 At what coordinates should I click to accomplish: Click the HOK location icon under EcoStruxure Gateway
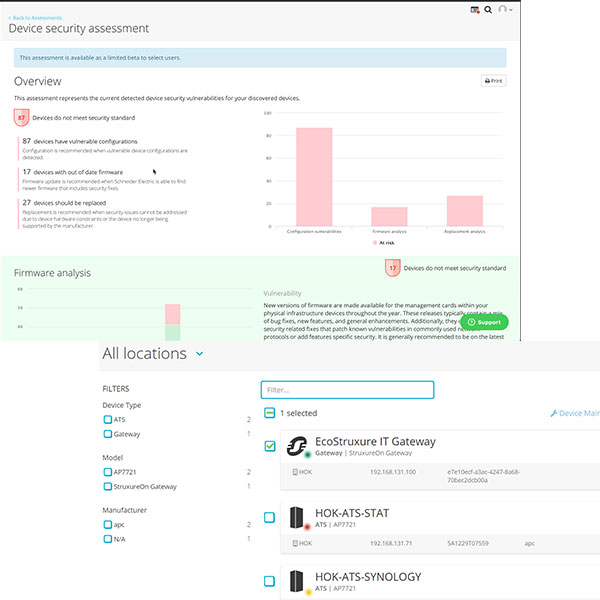295,472
